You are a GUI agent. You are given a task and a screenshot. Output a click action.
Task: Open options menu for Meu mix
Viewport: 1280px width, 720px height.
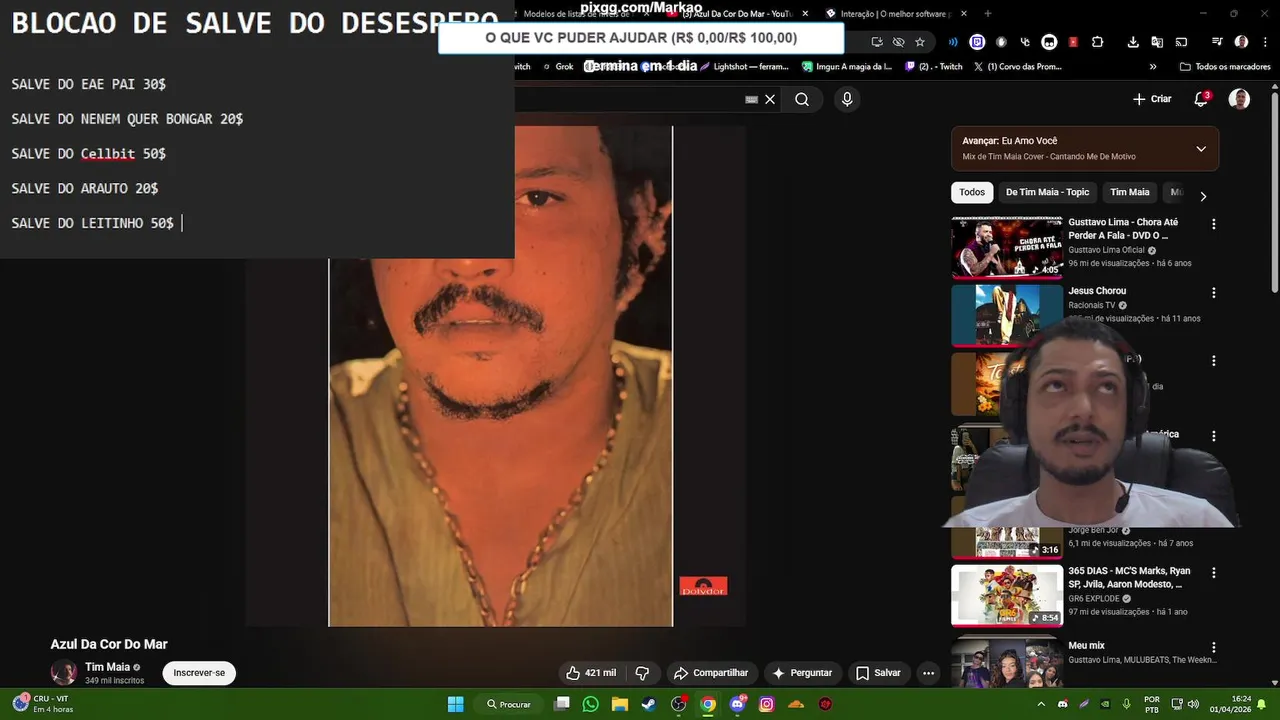click(1214, 648)
